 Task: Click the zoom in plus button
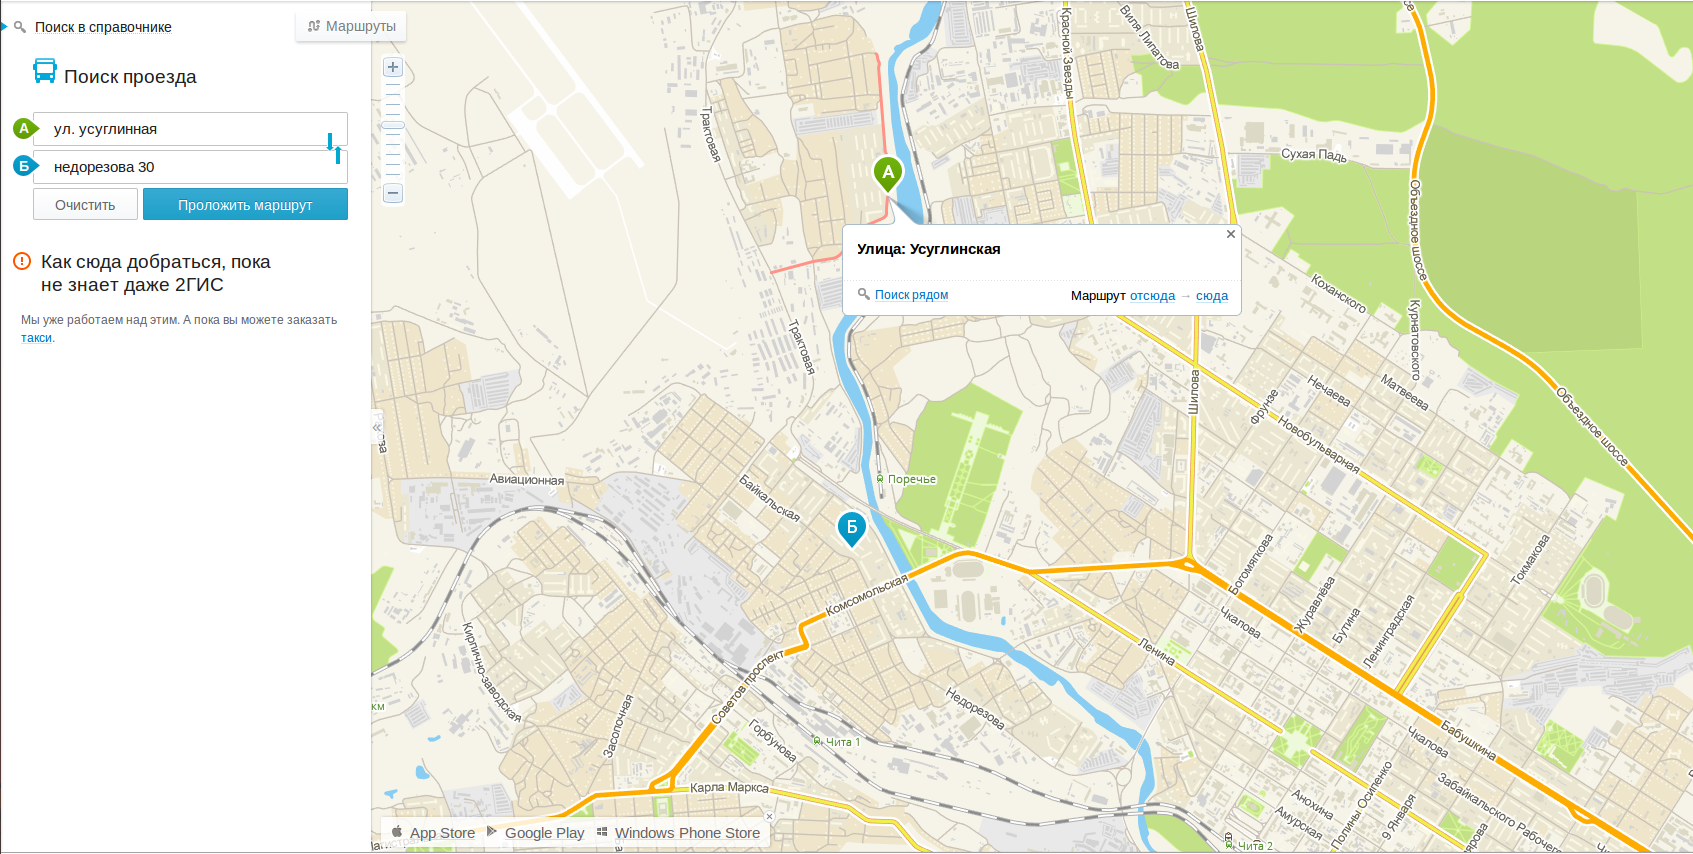pyautogui.click(x=393, y=67)
